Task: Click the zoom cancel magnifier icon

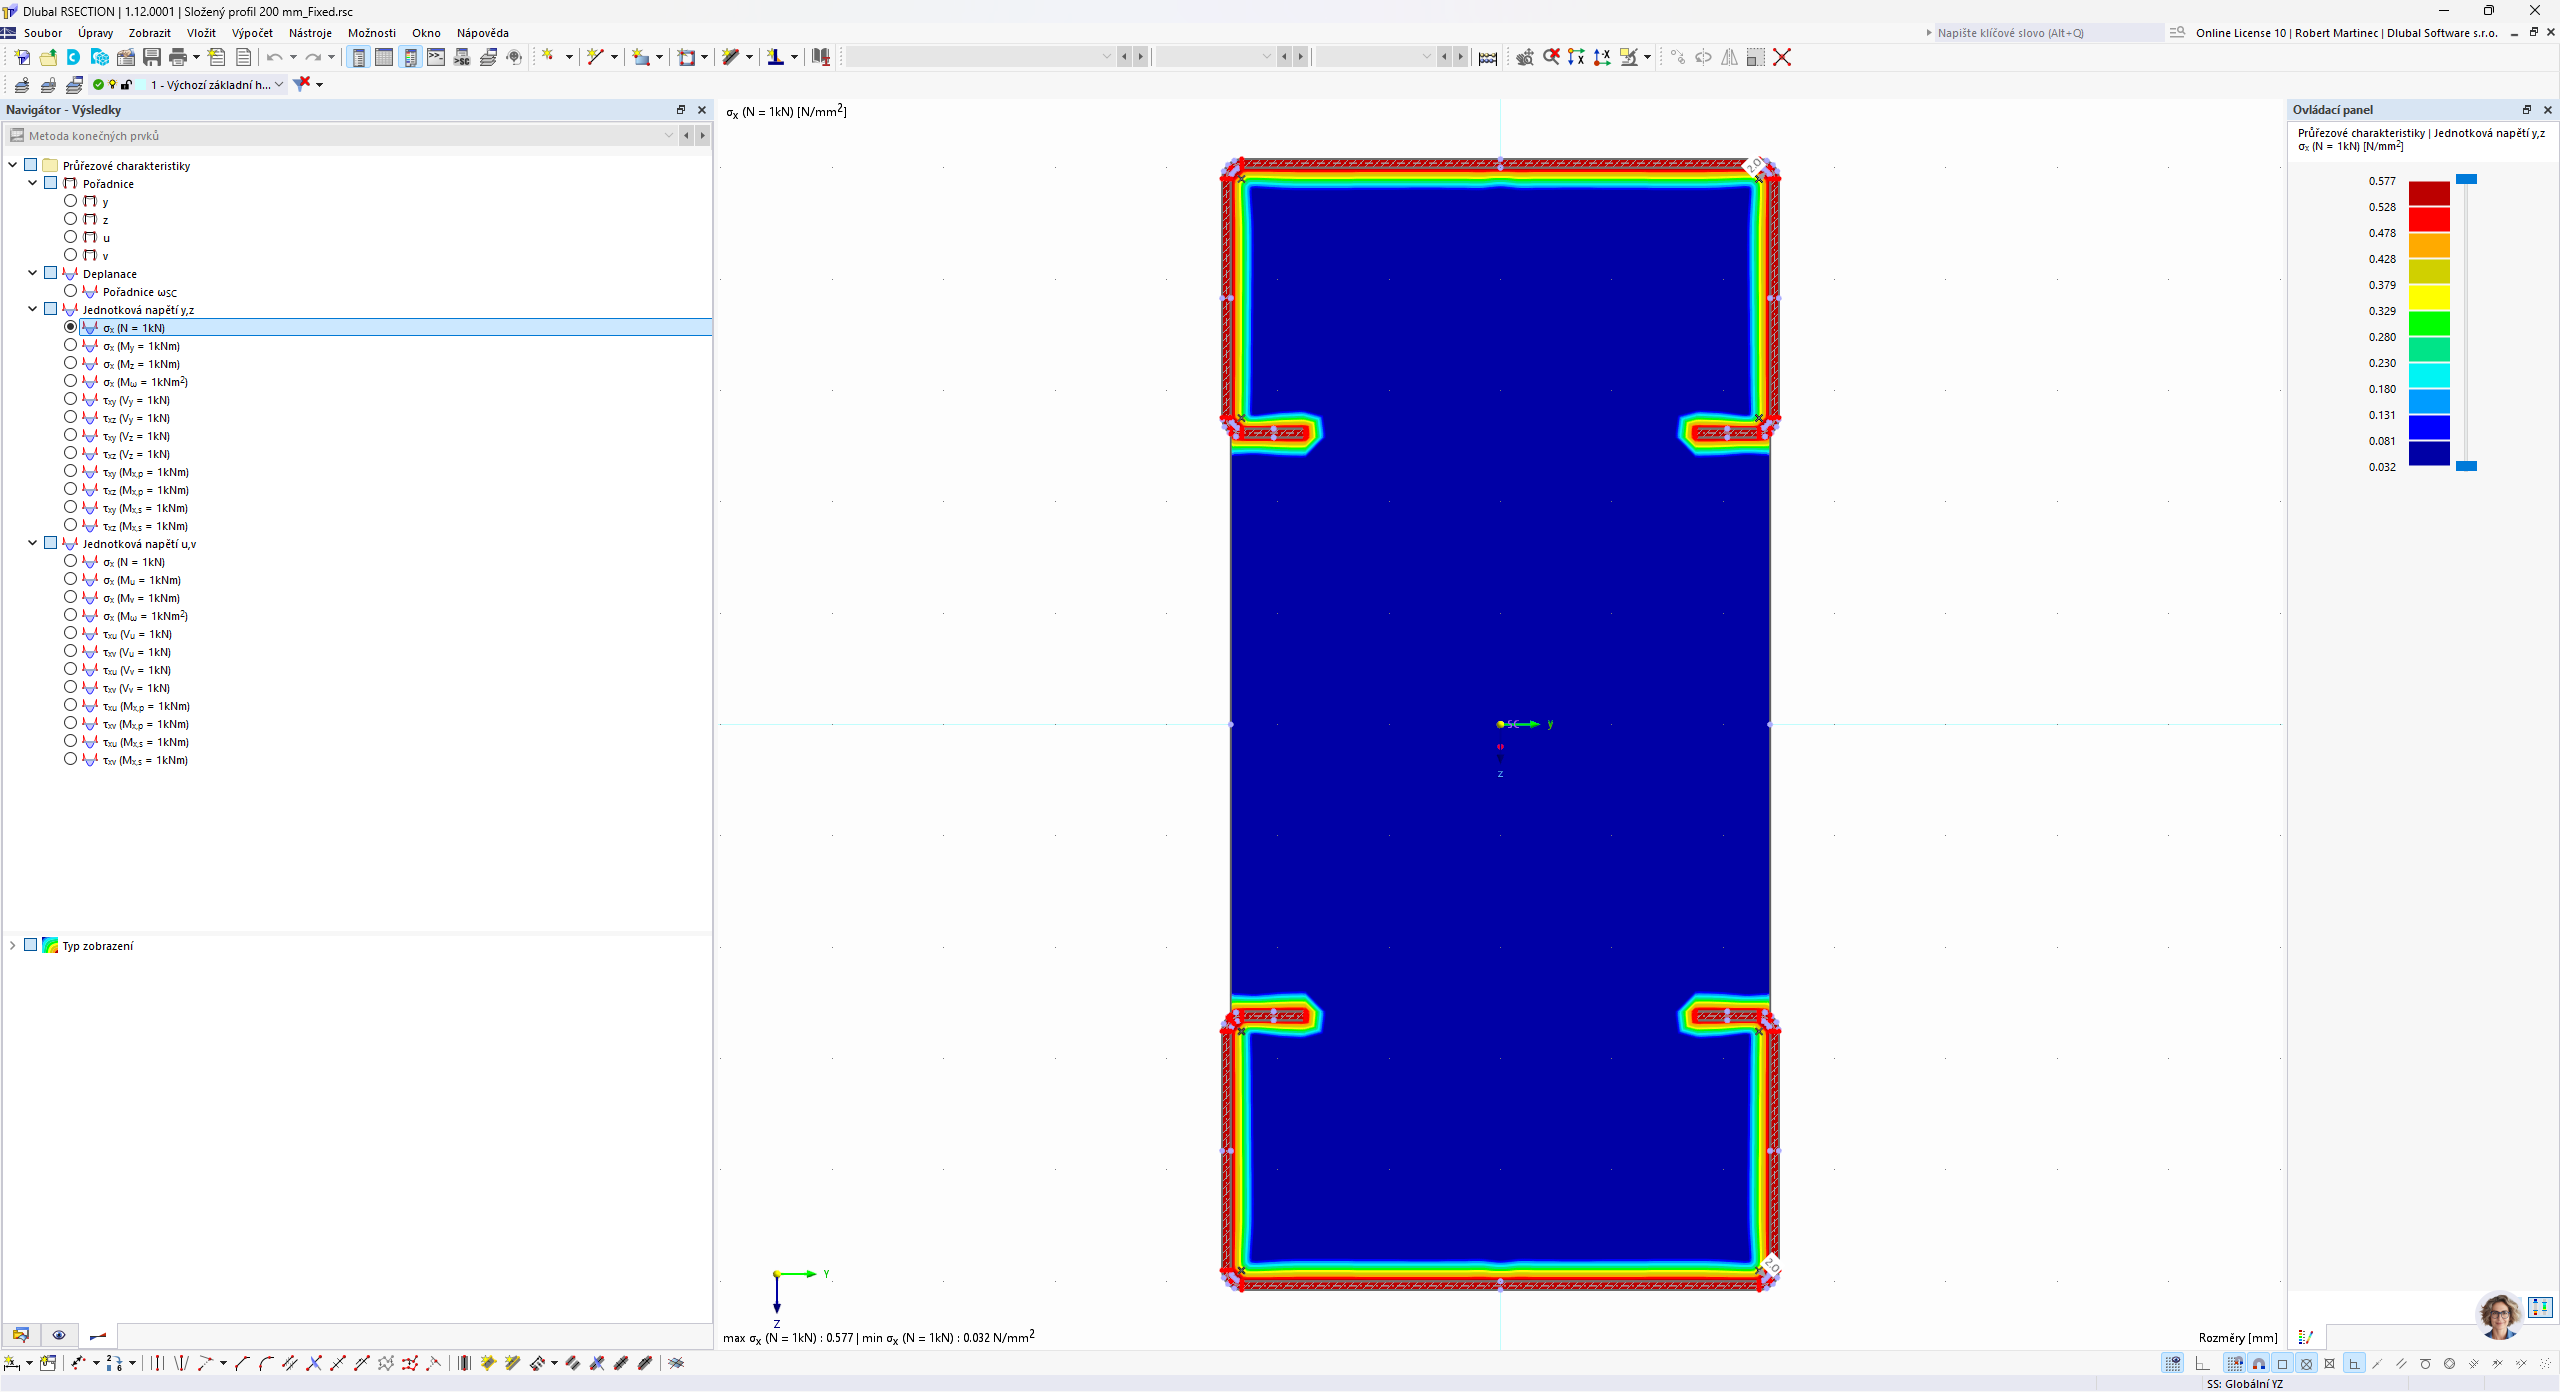Action: click(1551, 57)
